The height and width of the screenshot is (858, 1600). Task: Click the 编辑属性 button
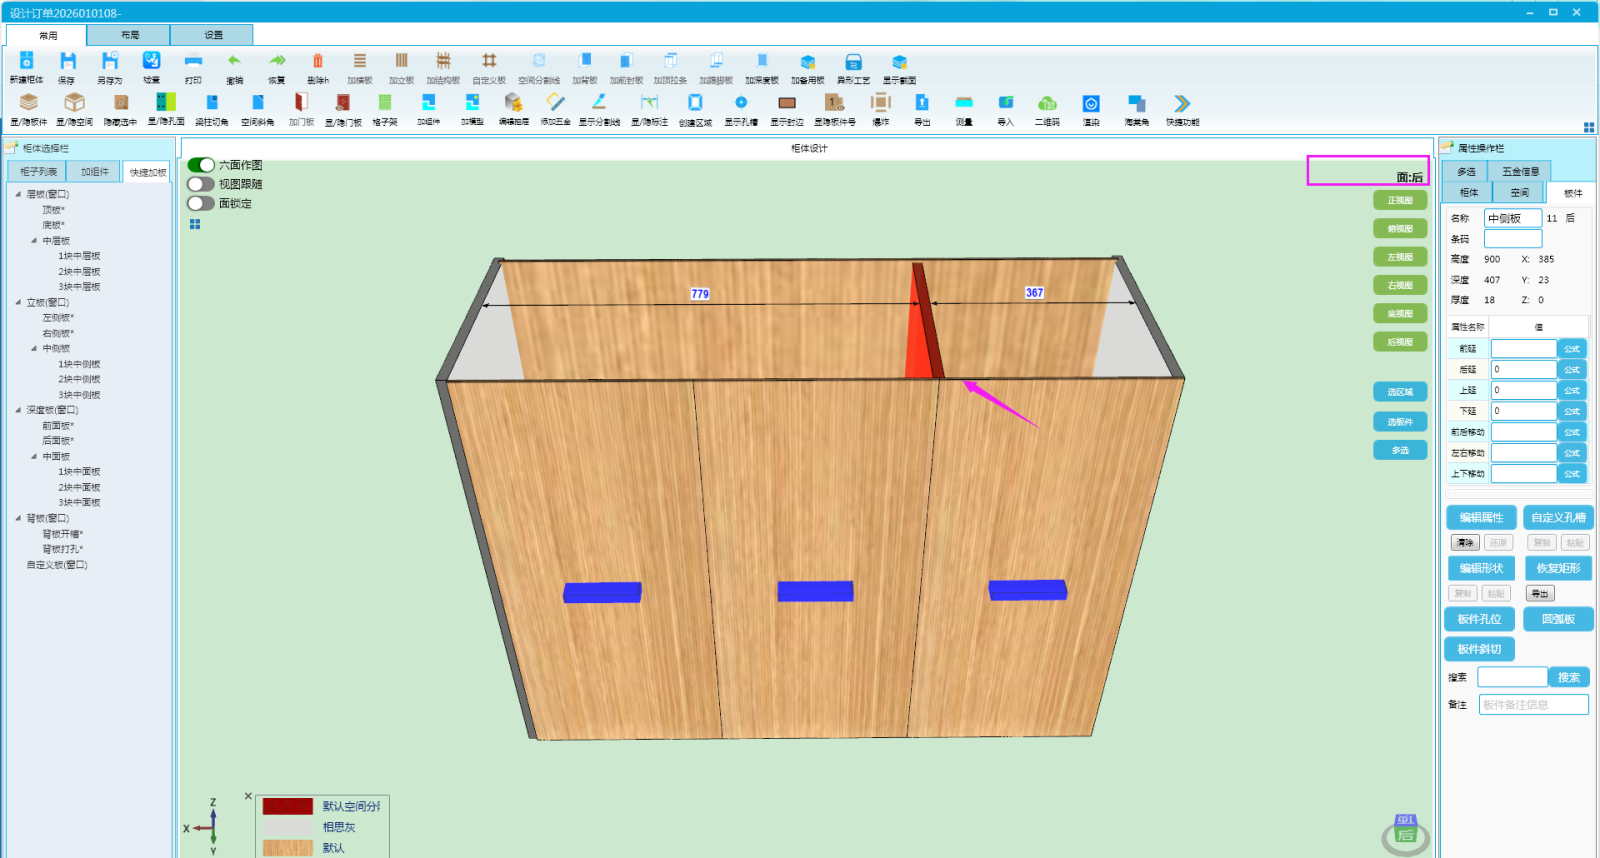[1481, 518]
